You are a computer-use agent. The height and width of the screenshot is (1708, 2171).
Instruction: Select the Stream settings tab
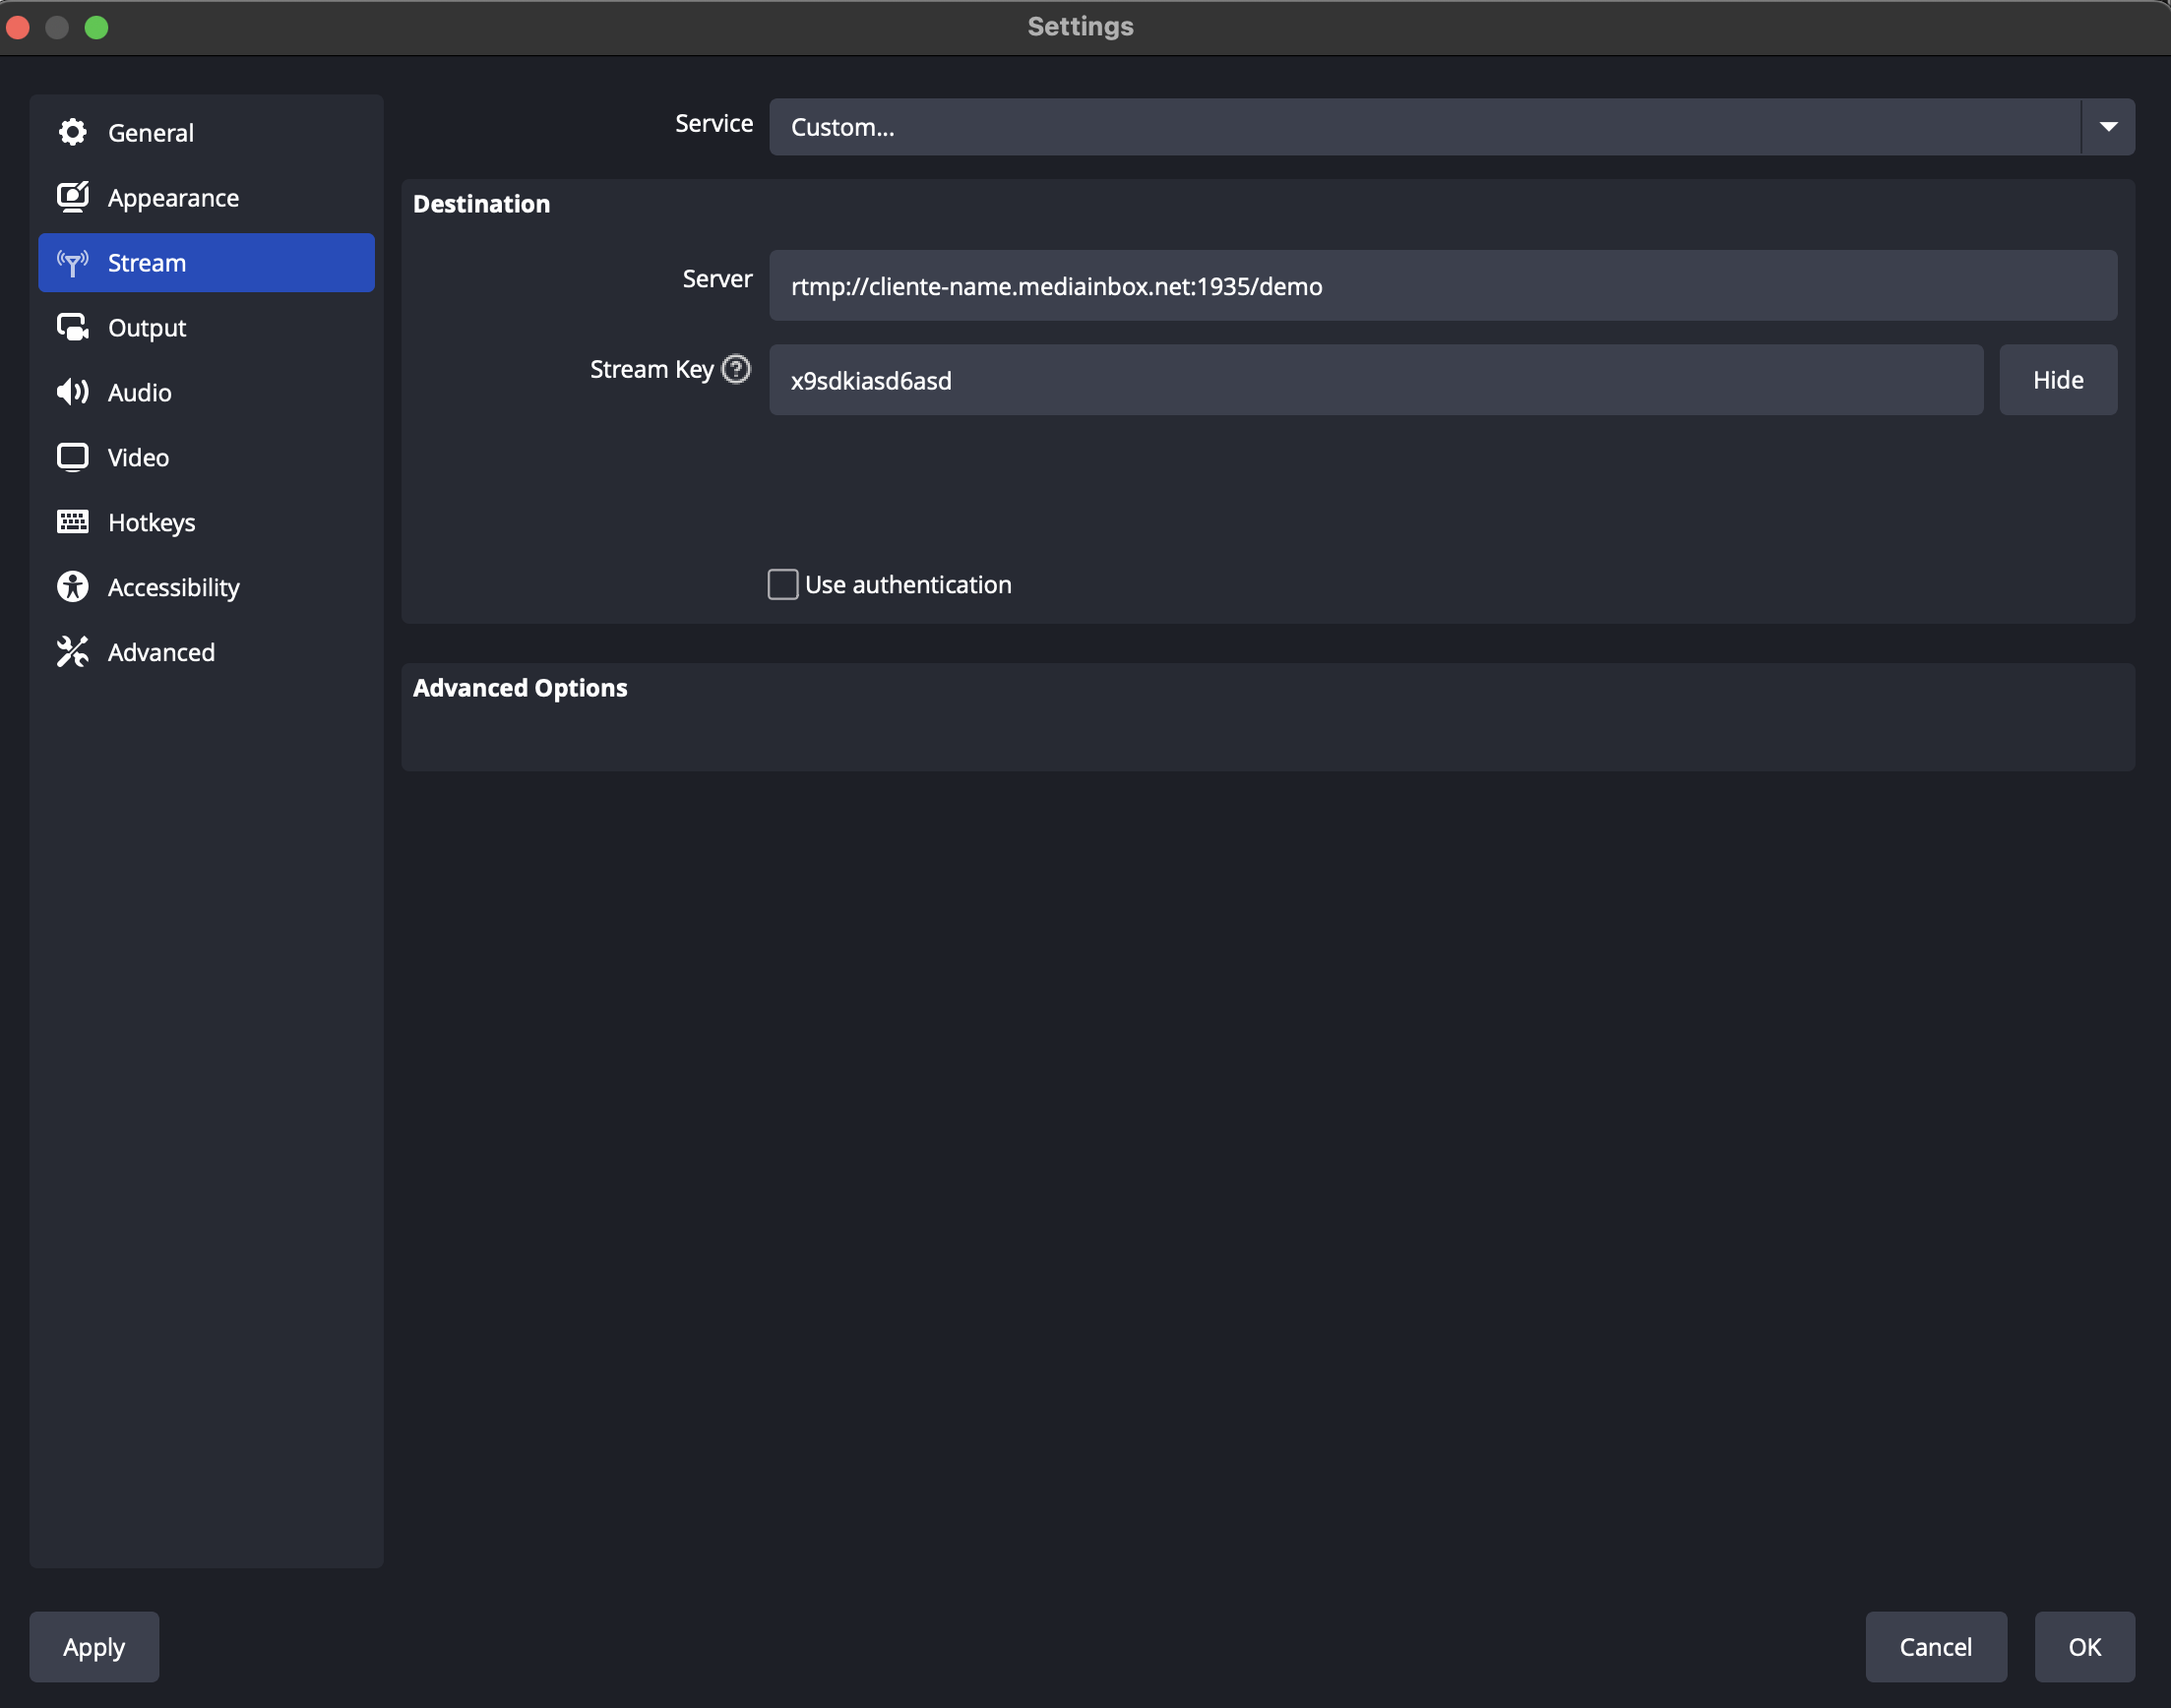pos(206,263)
